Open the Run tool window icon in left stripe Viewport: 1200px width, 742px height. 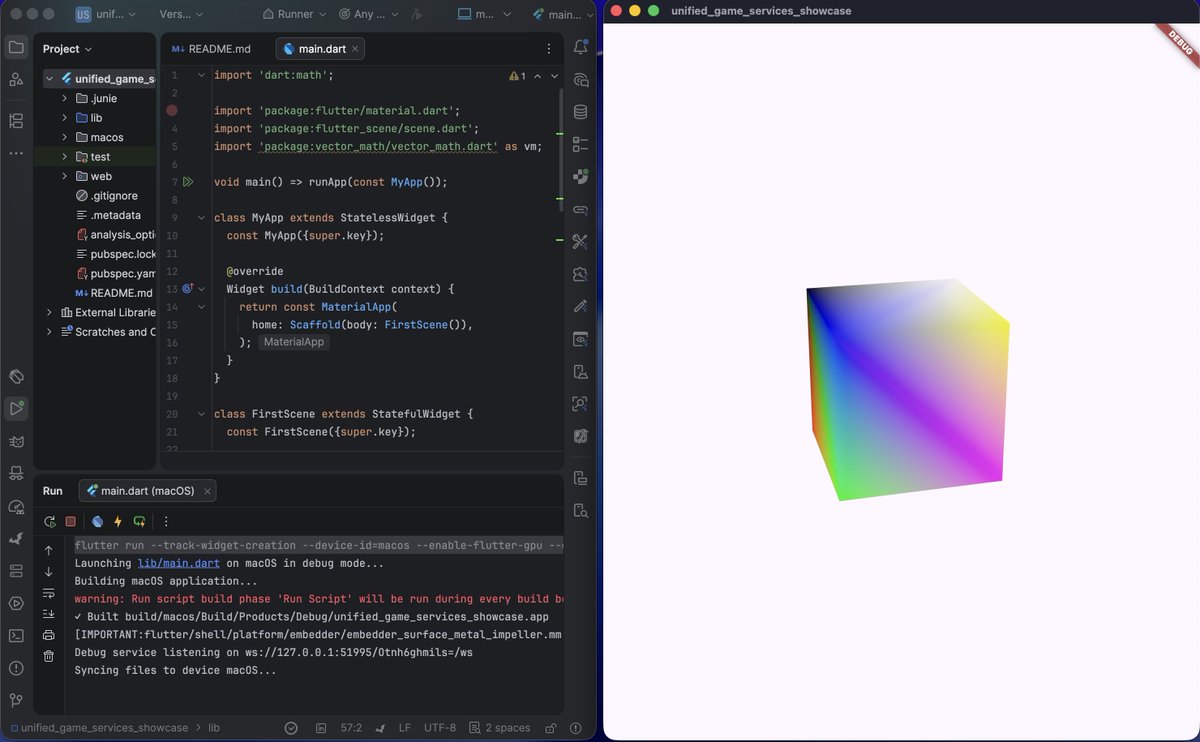pyautogui.click(x=16, y=408)
